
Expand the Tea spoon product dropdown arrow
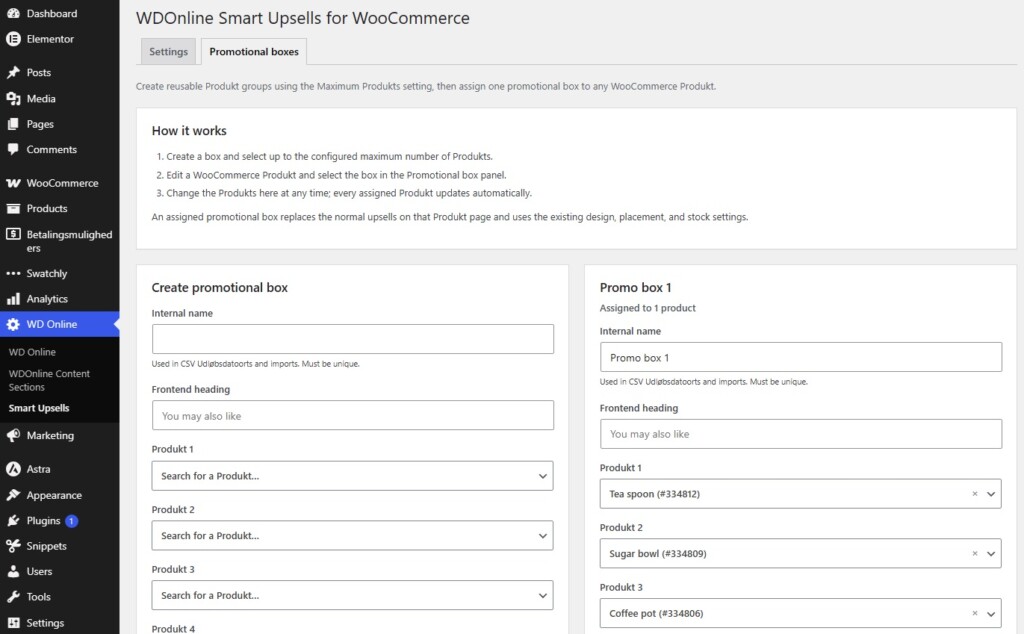point(991,494)
